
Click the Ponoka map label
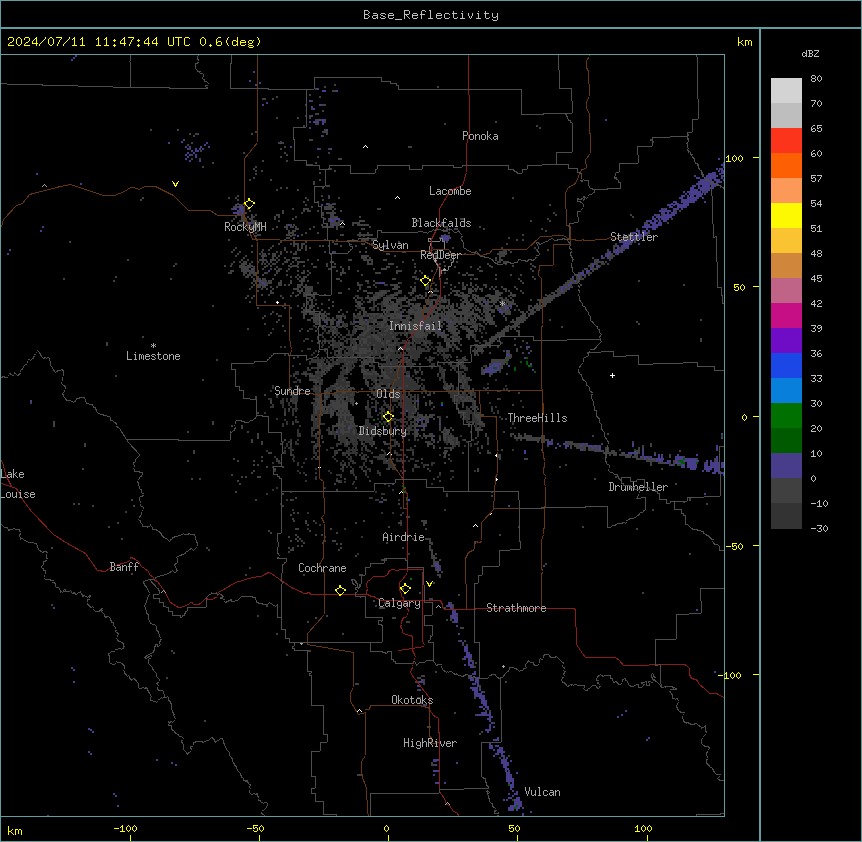480,136
